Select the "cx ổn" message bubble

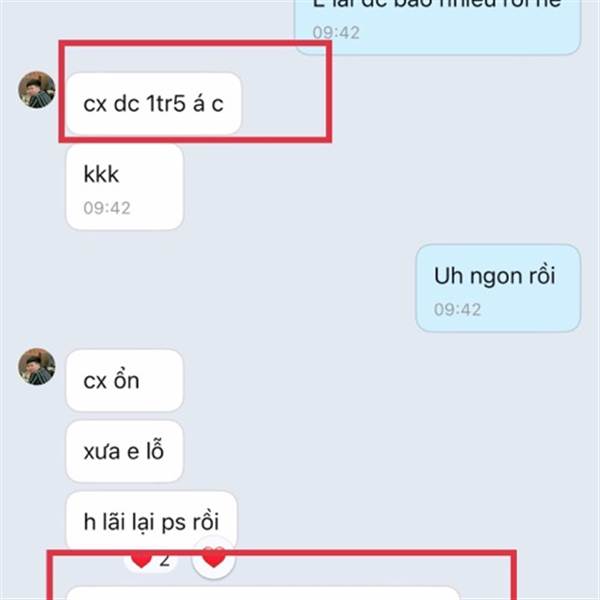point(124,380)
